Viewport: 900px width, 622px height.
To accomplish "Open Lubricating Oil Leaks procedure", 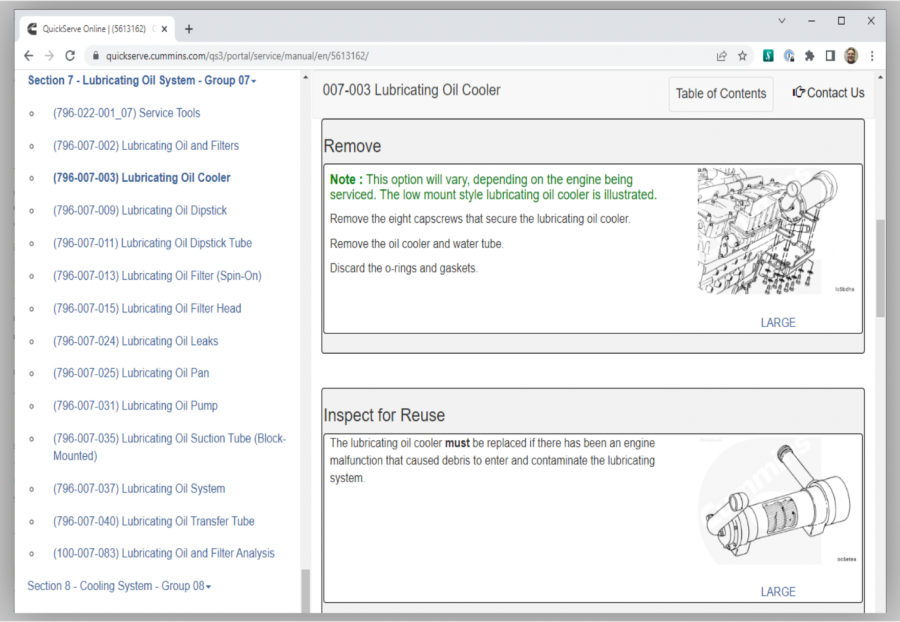I will click(135, 341).
